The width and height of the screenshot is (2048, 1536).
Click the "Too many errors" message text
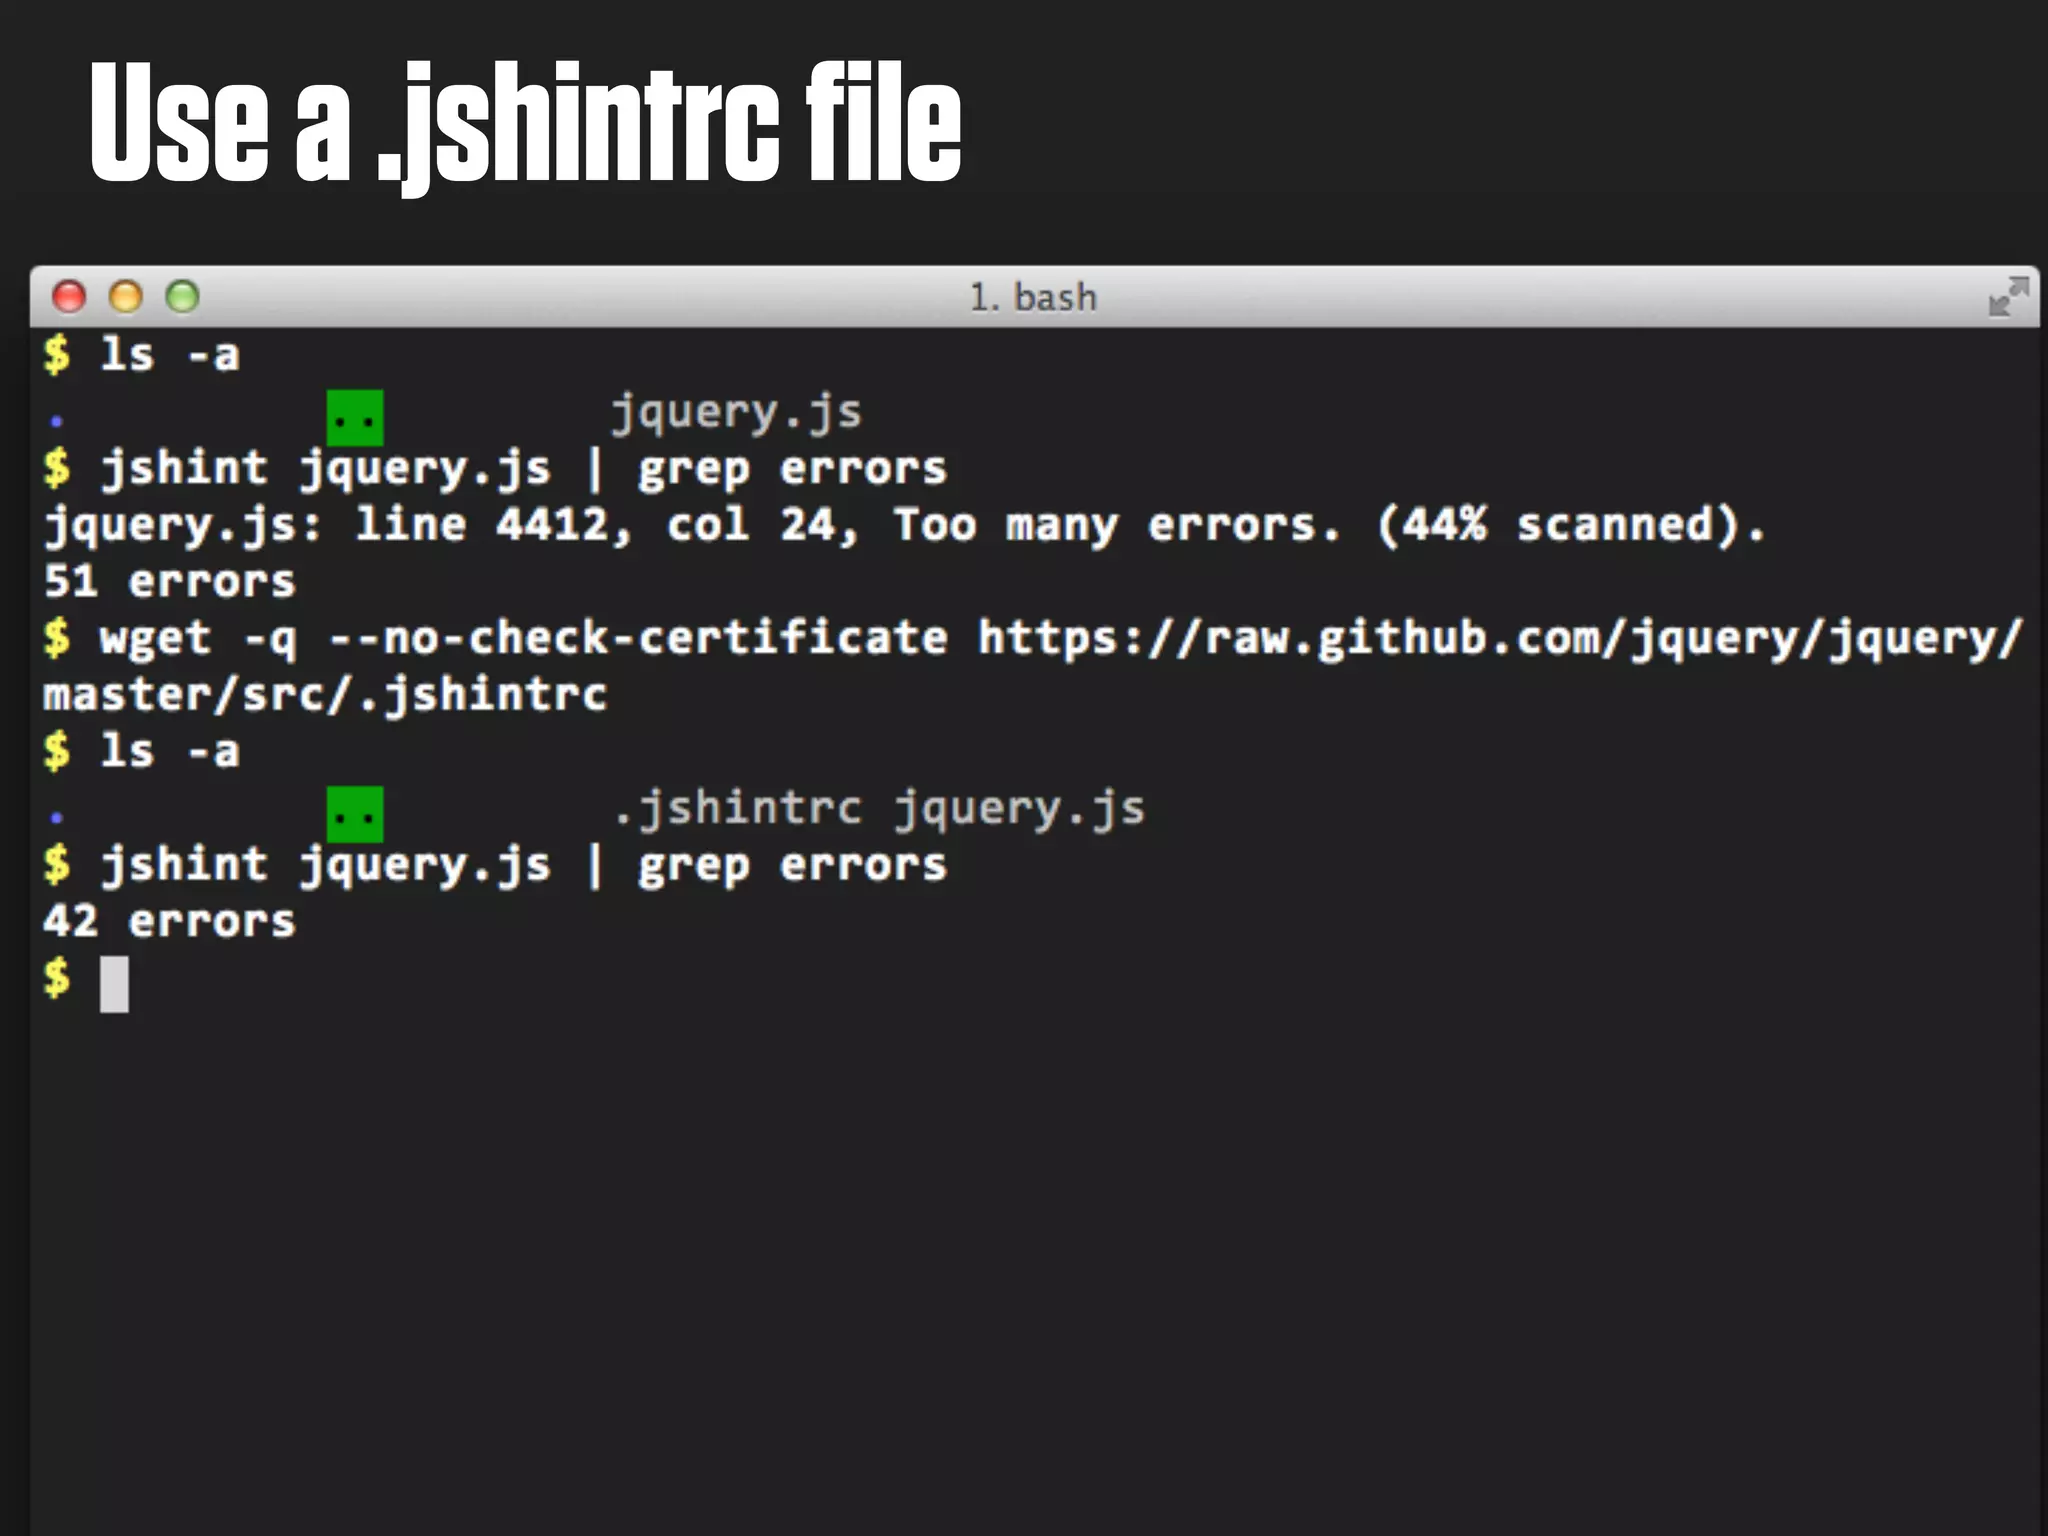point(1115,525)
